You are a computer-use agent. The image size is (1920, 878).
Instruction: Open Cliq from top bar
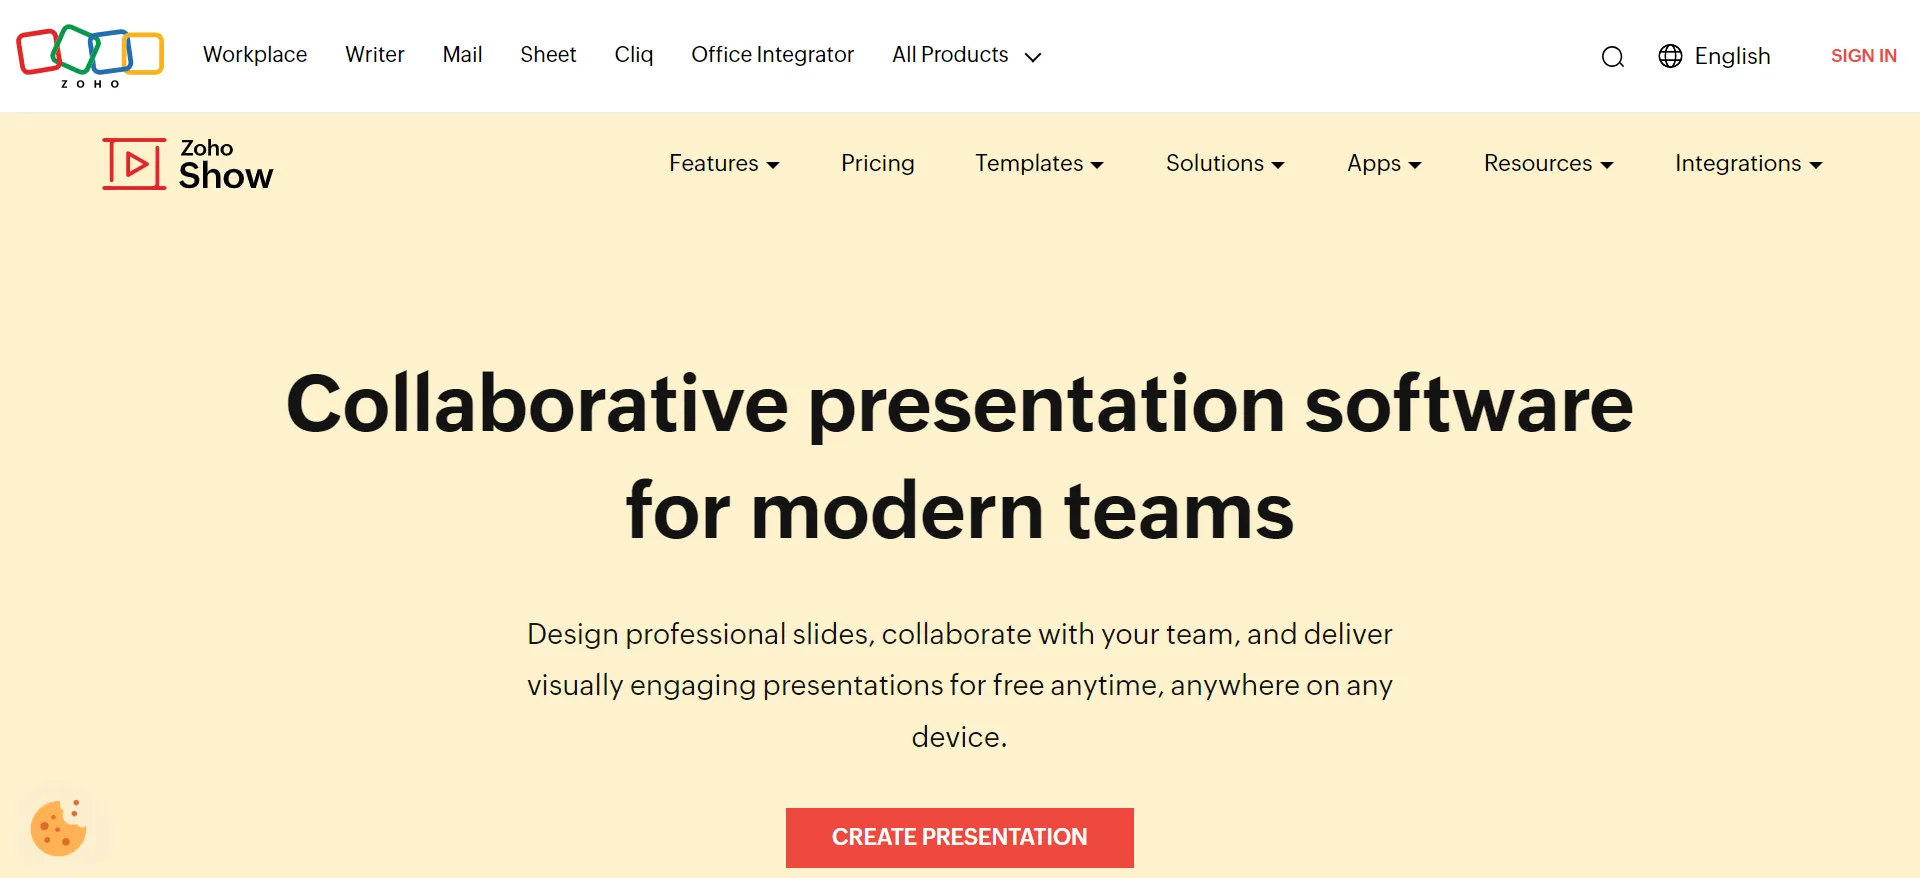coord(634,55)
